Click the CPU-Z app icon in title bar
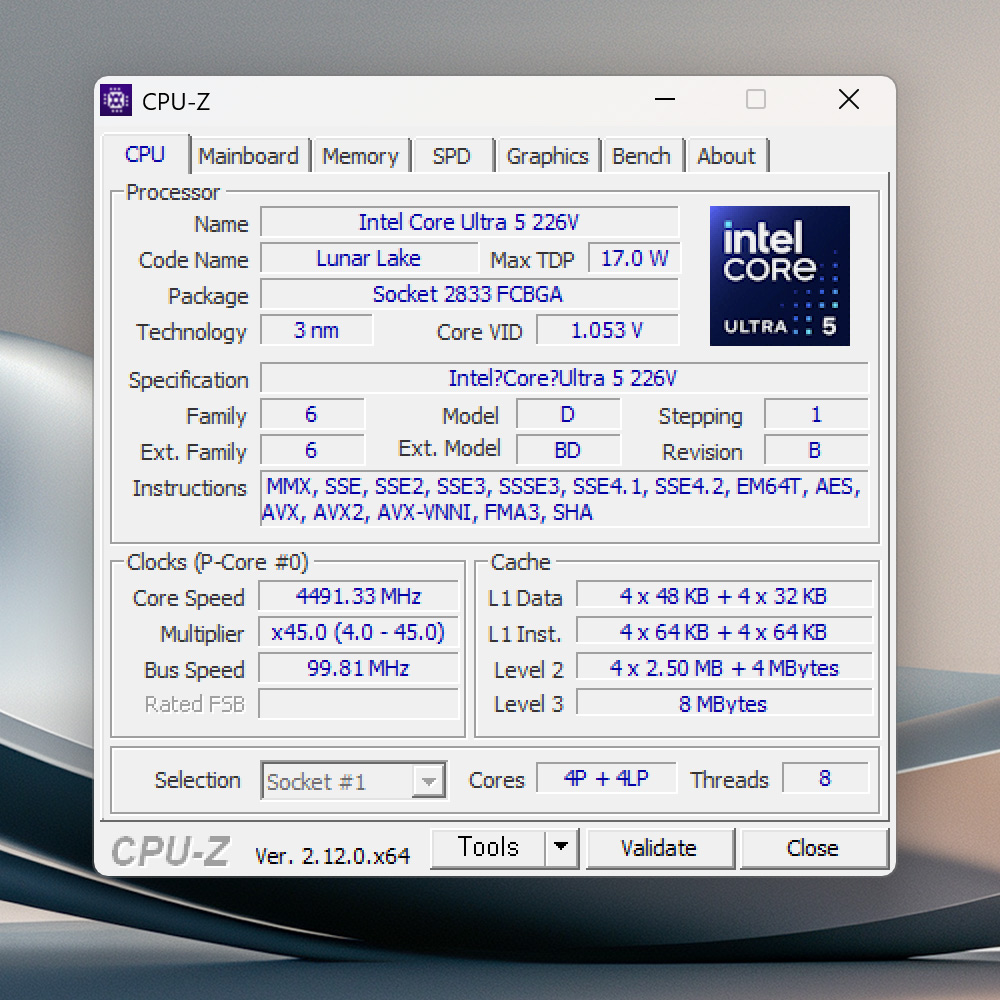Image resolution: width=1000 pixels, height=1000 pixels. pyautogui.click(x=116, y=100)
